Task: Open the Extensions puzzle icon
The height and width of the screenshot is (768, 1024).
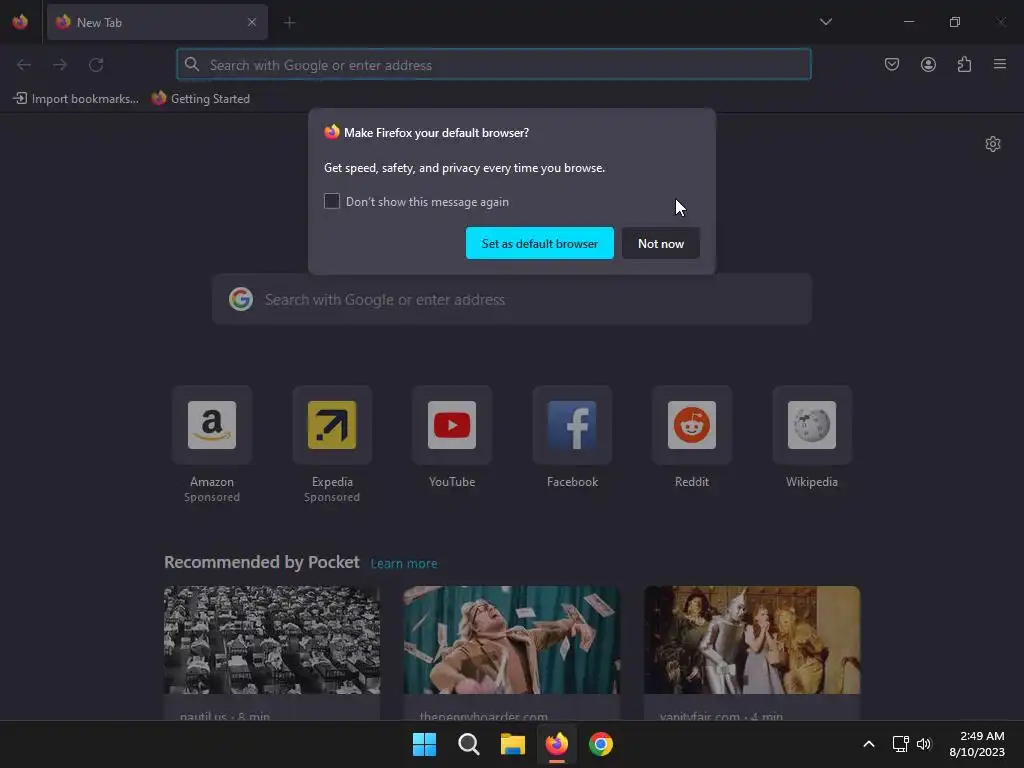Action: coord(964,64)
